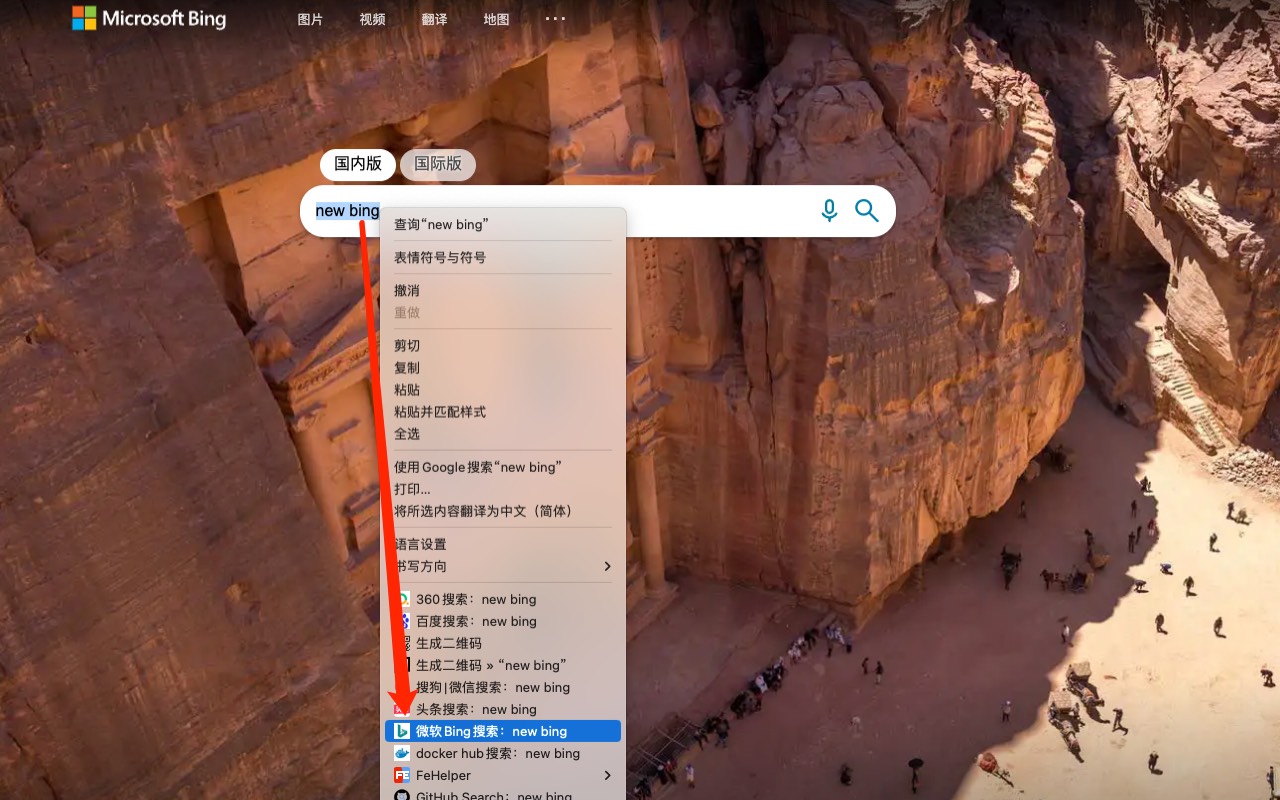Image resolution: width=1280 pixels, height=800 pixels.
Task: Switch to 国内版 tab
Action: tap(358, 164)
